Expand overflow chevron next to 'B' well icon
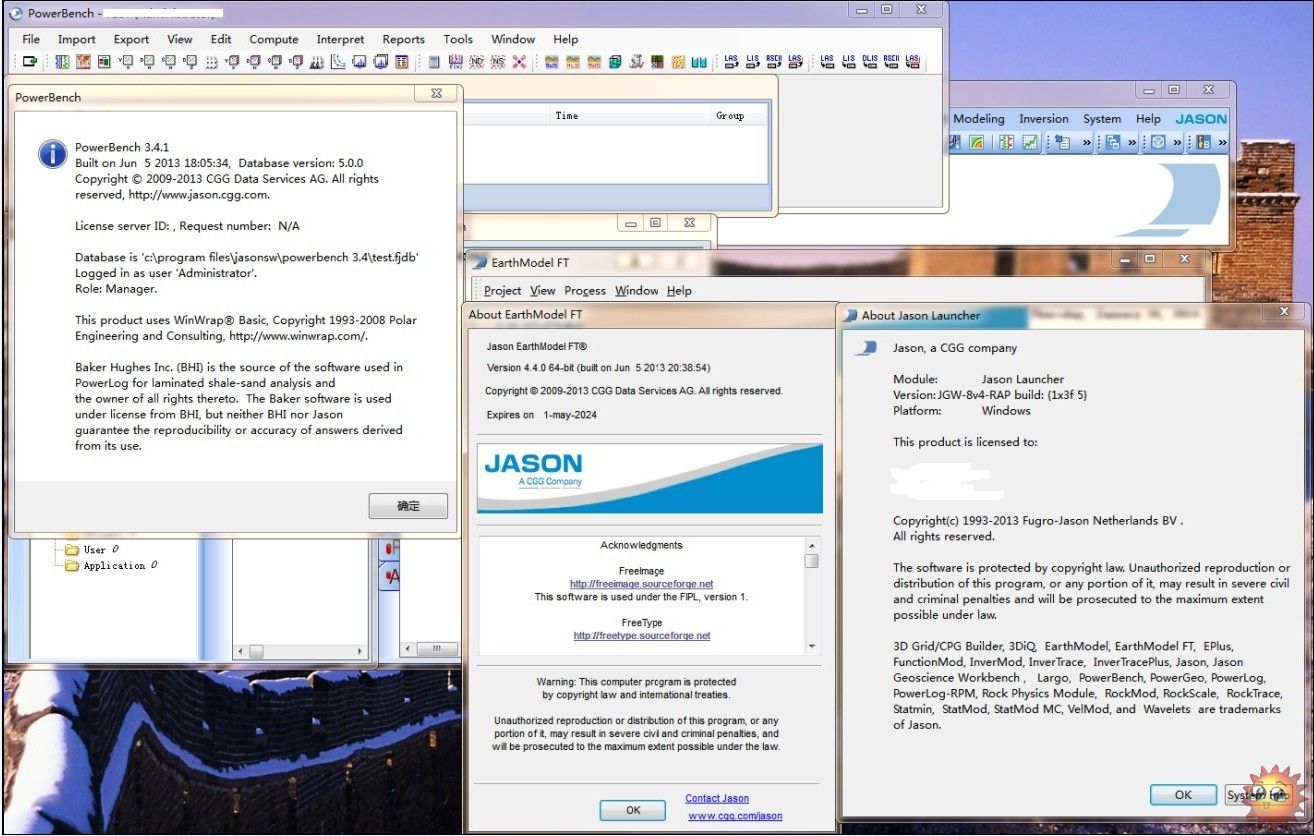Image resolution: width=1314 pixels, height=836 pixels. point(1223,143)
